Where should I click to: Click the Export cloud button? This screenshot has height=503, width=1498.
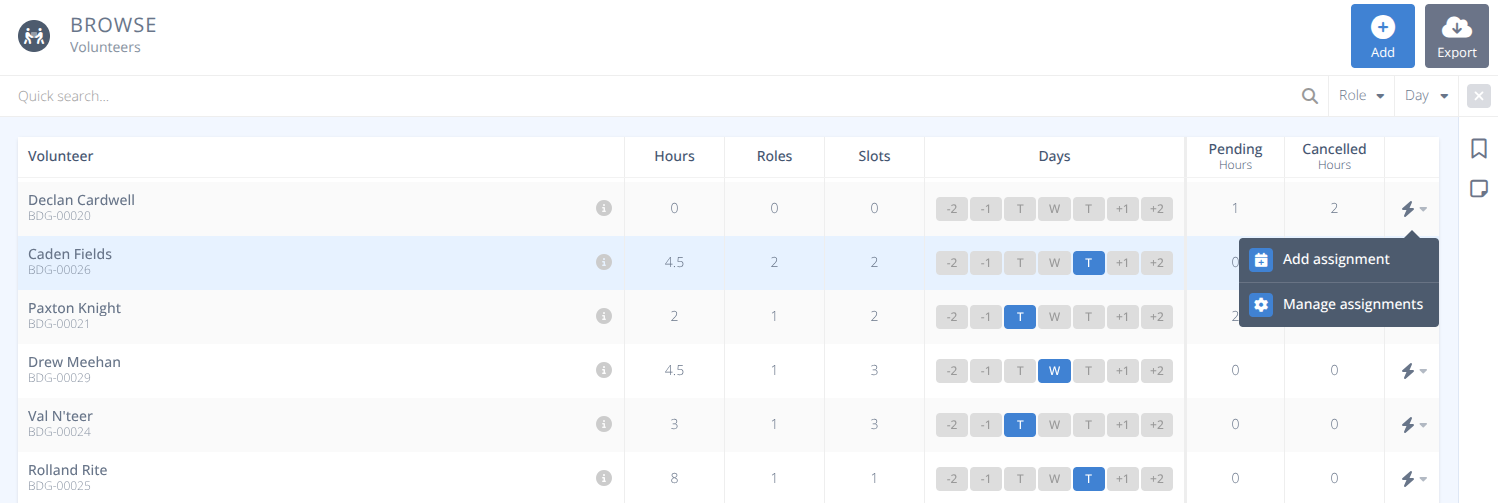pos(1456,36)
